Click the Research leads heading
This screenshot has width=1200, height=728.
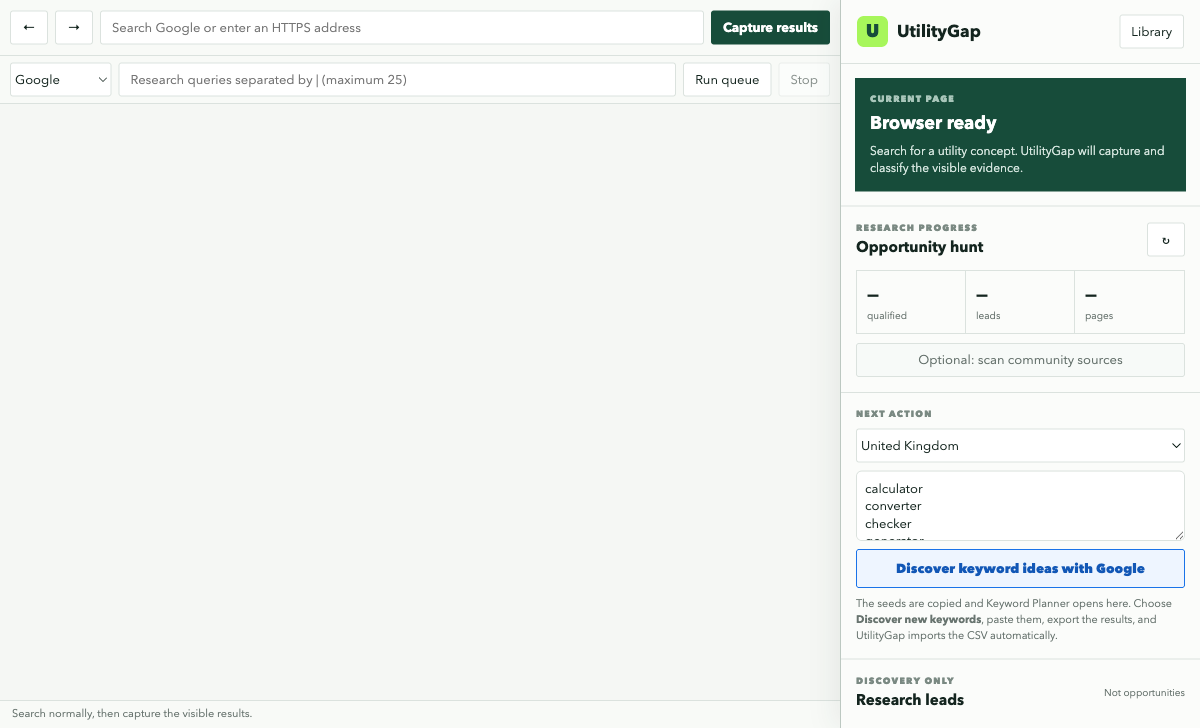(910, 700)
